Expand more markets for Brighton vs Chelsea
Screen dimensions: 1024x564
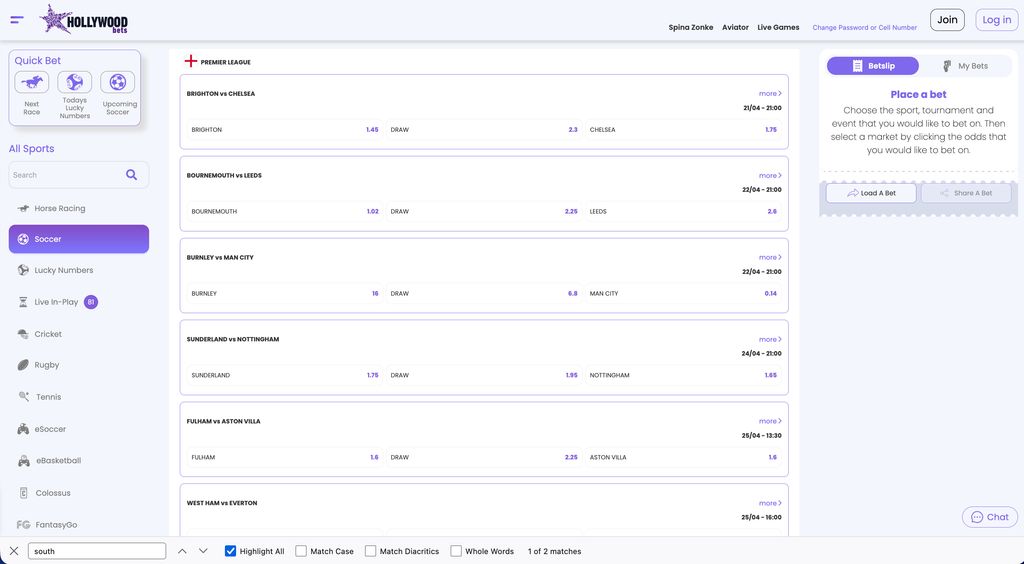click(770, 93)
